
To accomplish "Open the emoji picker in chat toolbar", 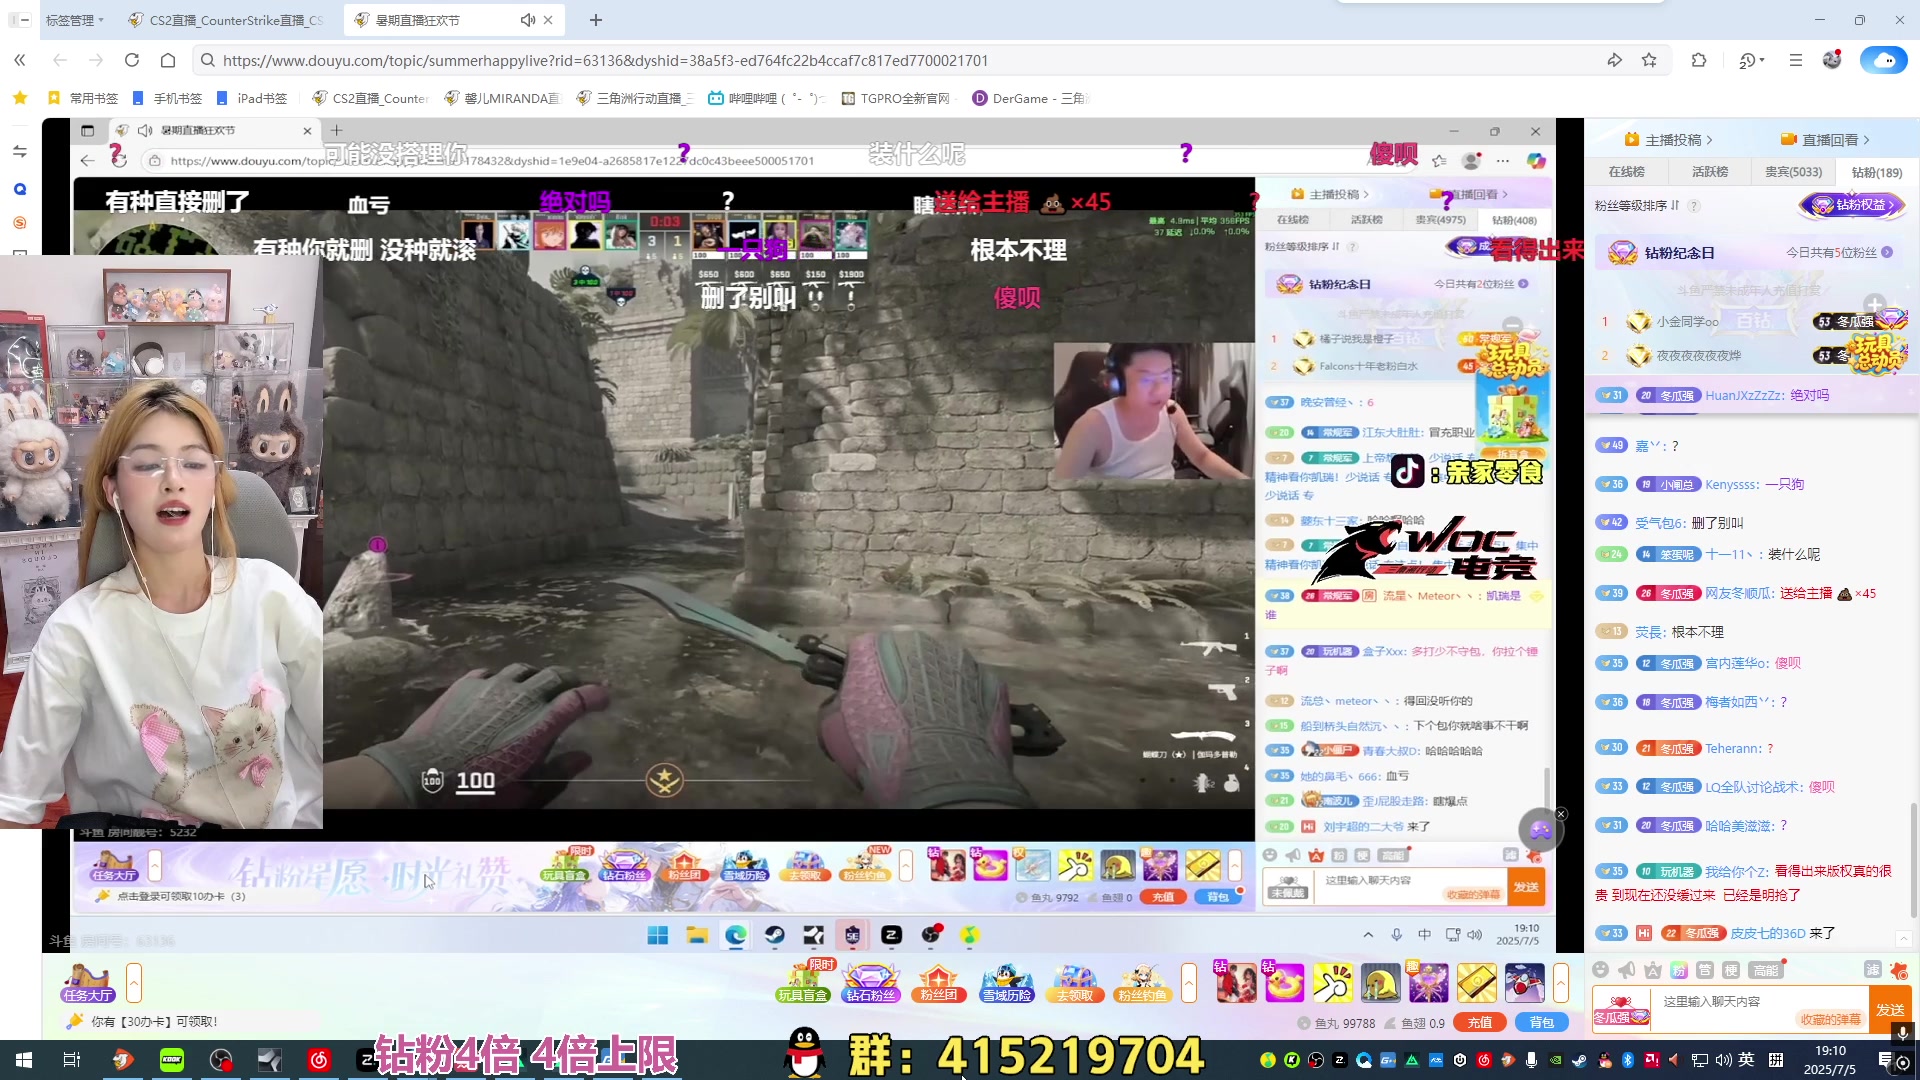I will coord(1601,970).
